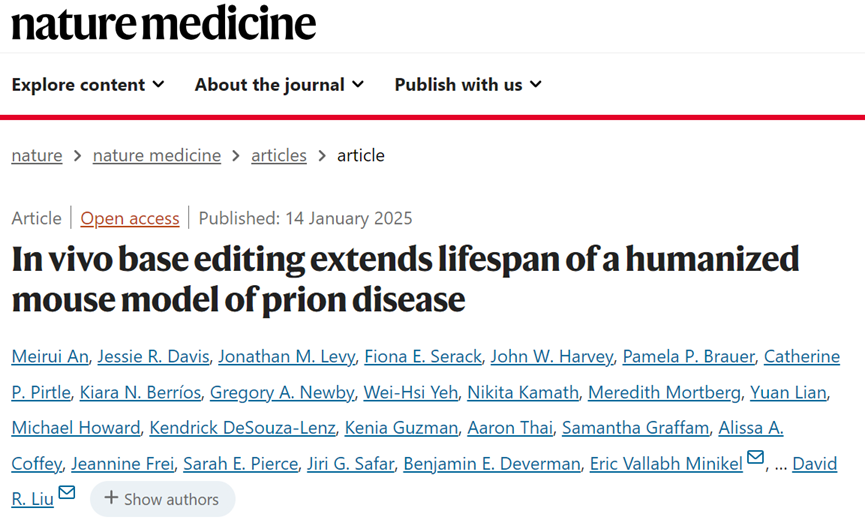Image resolution: width=865 pixels, height=520 pixels.
Task: Select author Gregory A. Newby
Action: (x=282, y=392)
